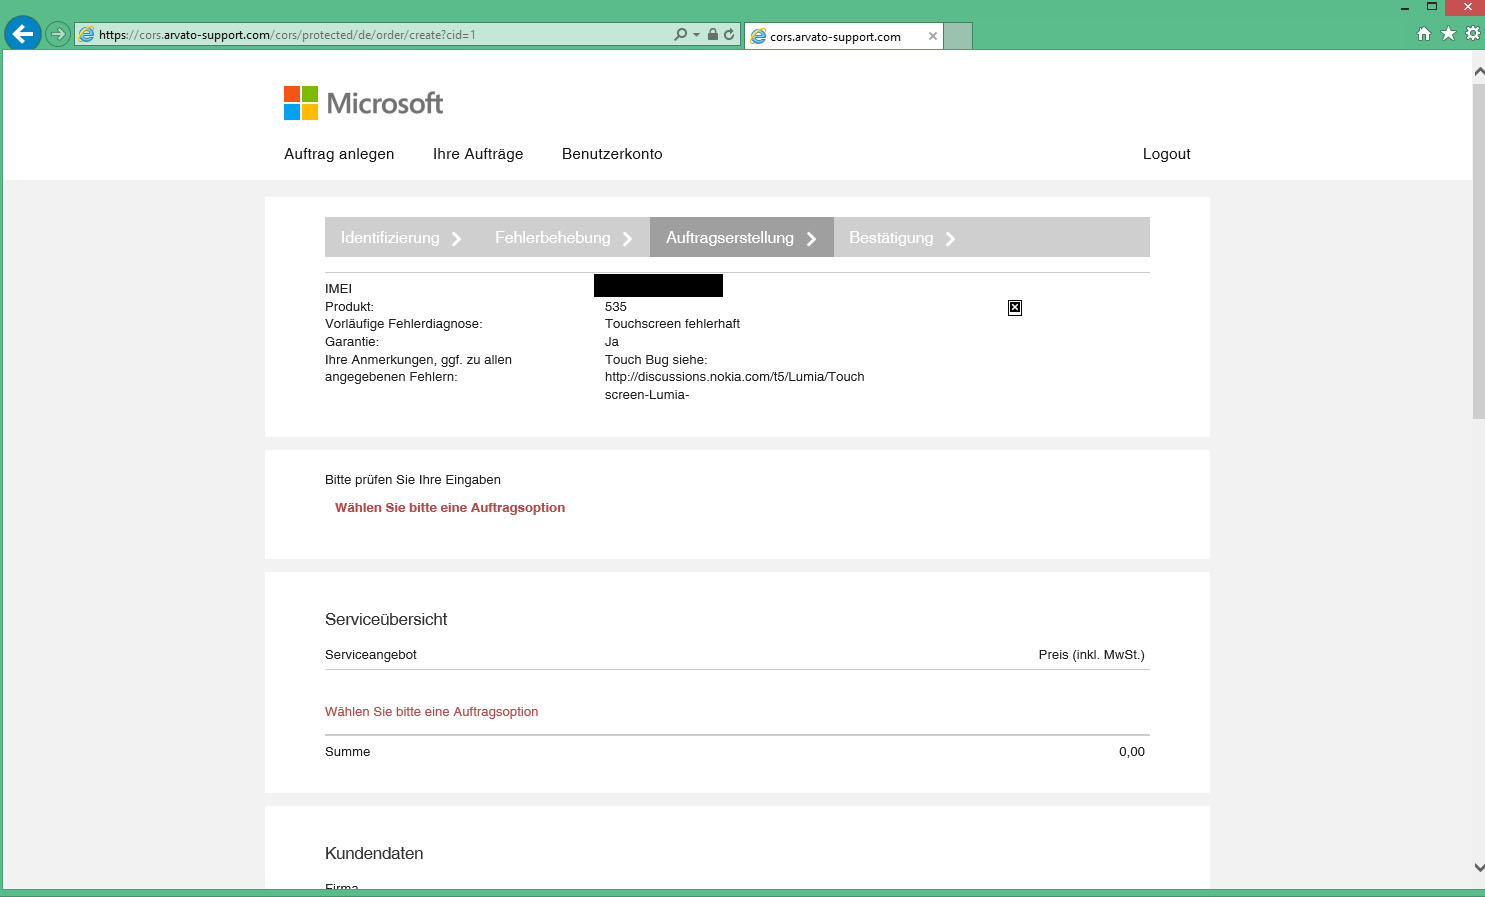
Task: Click 'Bitte prüfen Sie Ihre Eingaben' text
Action: coord(413,480)
